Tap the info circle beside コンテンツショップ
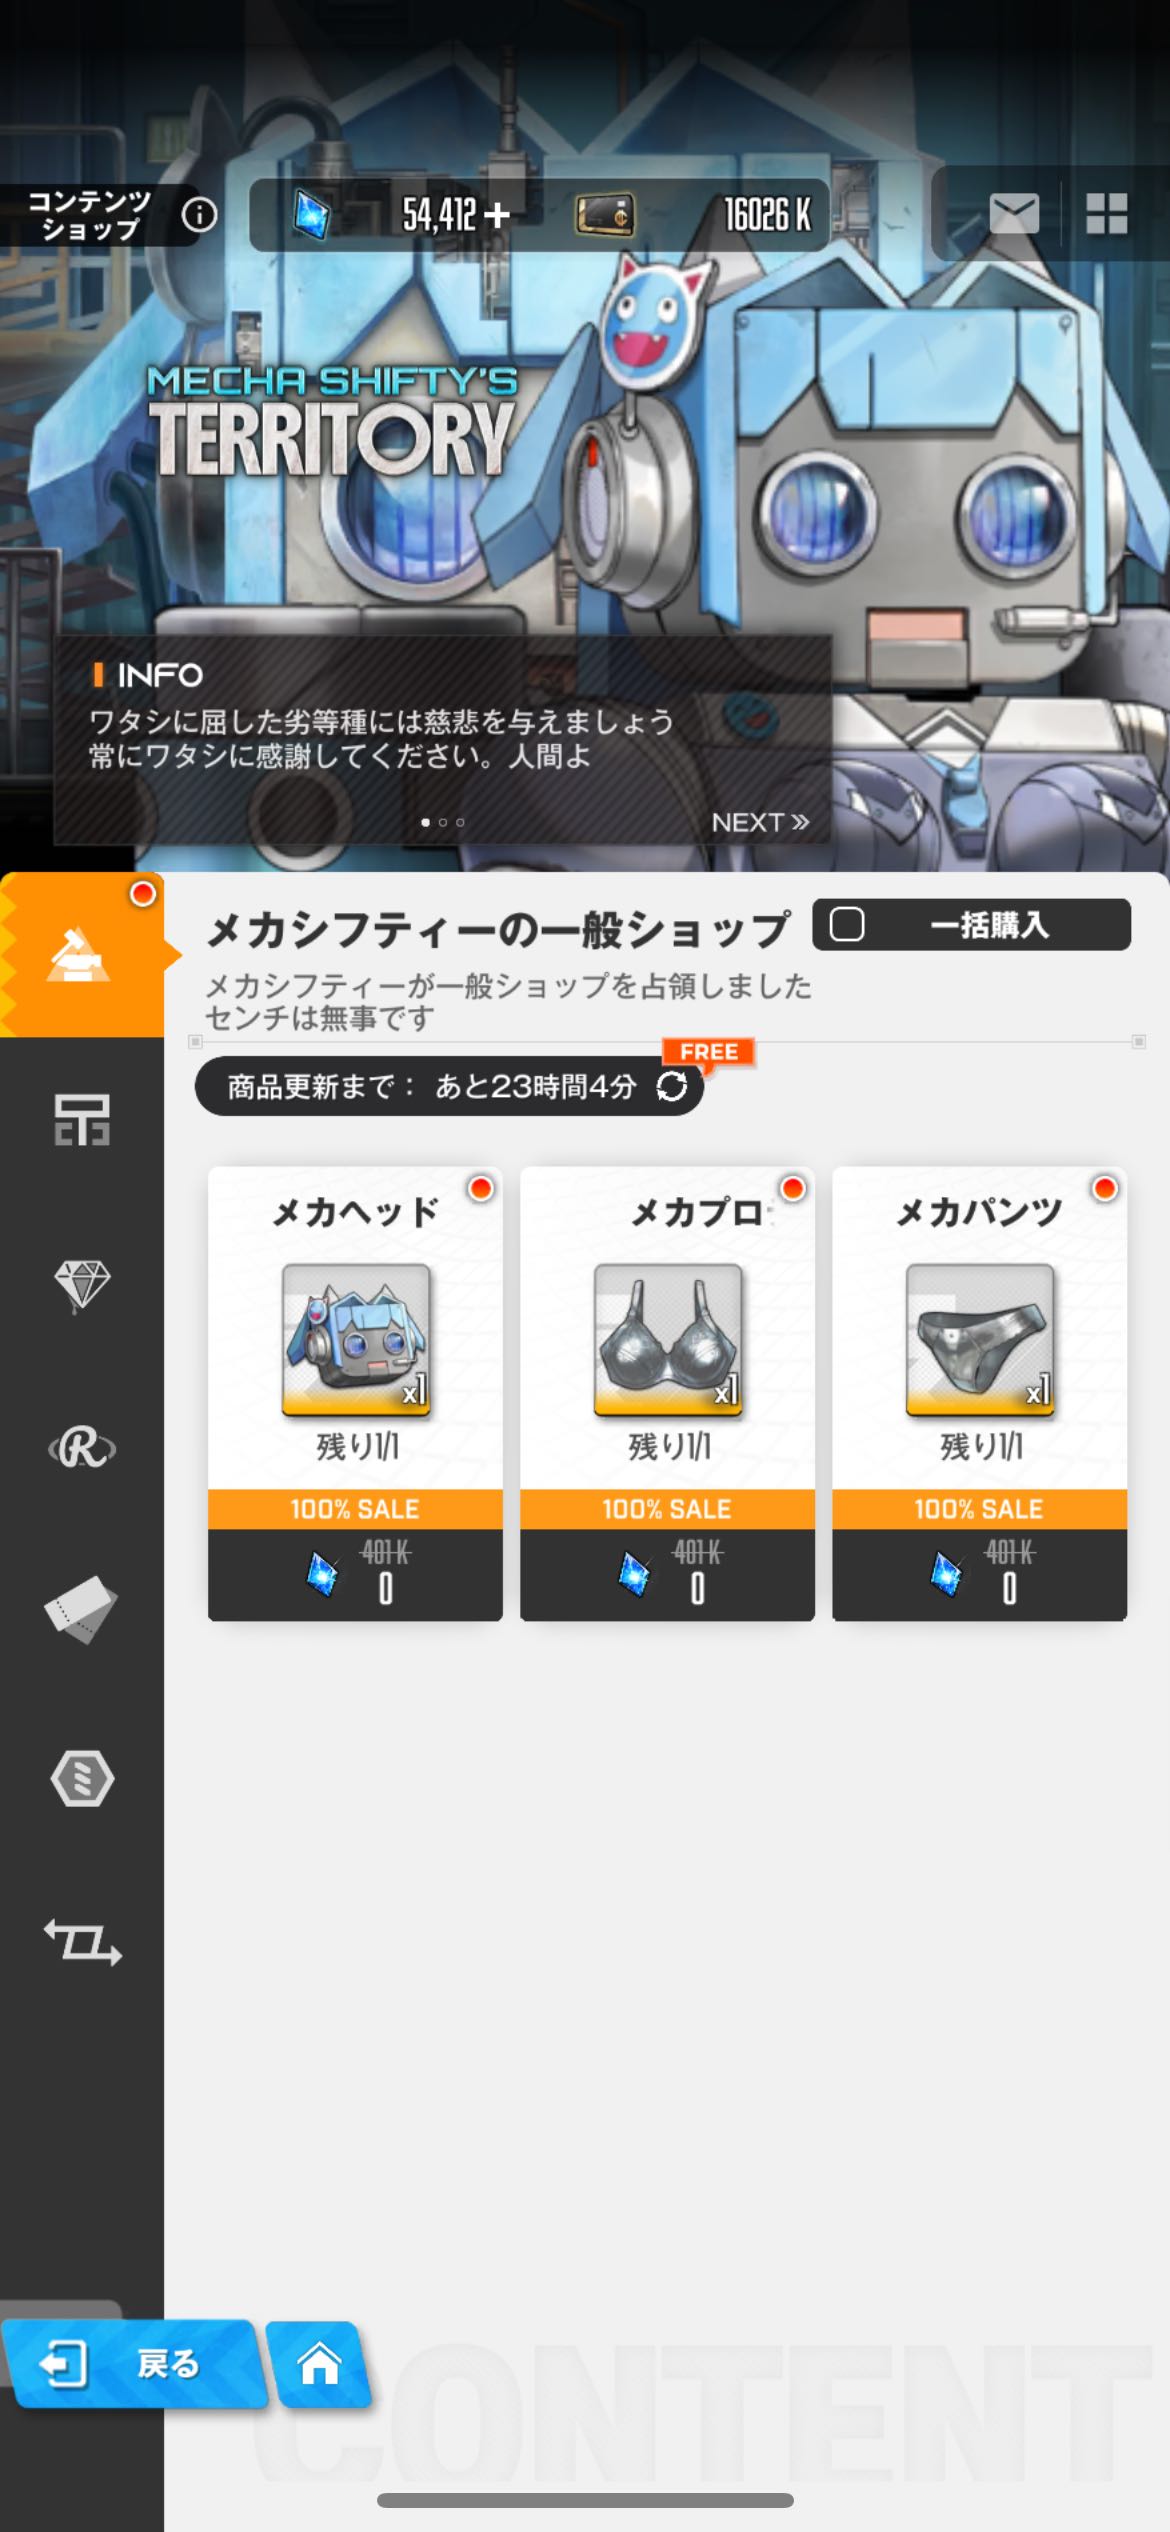The image size is (1170, 2532). pyautogui.click(x=199, y=214)
